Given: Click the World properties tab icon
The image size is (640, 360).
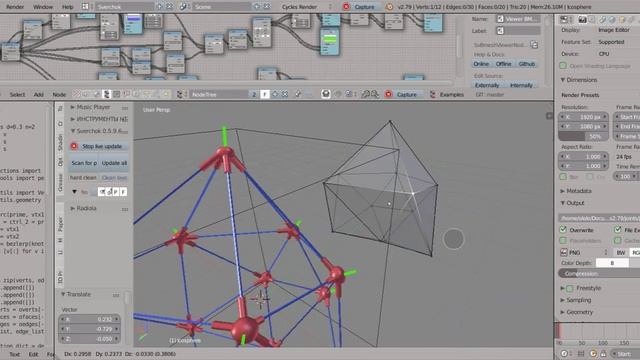Looking at the screenshot, I should pos(612,20).
